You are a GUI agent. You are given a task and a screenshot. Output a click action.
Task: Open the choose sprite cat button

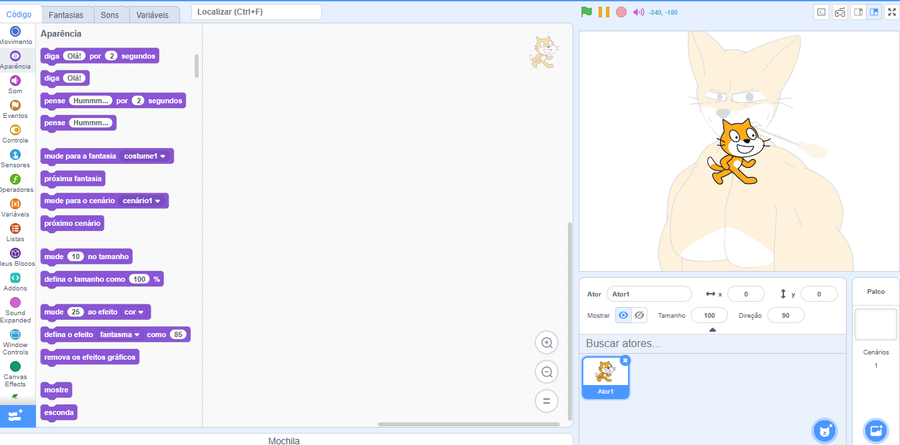(825, 430)
